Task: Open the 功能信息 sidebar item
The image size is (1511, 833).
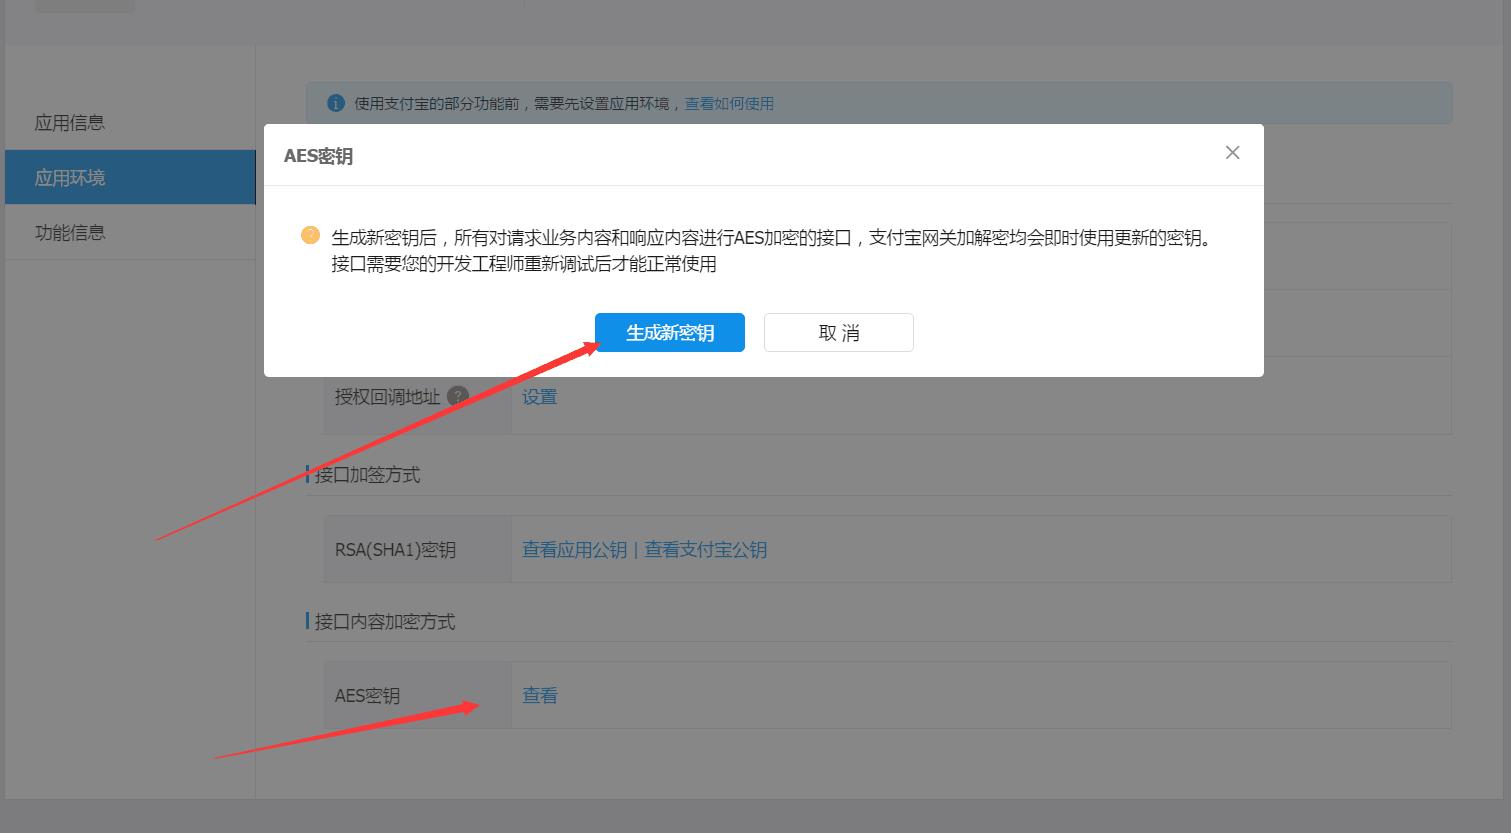Action: tap(70, 232)
